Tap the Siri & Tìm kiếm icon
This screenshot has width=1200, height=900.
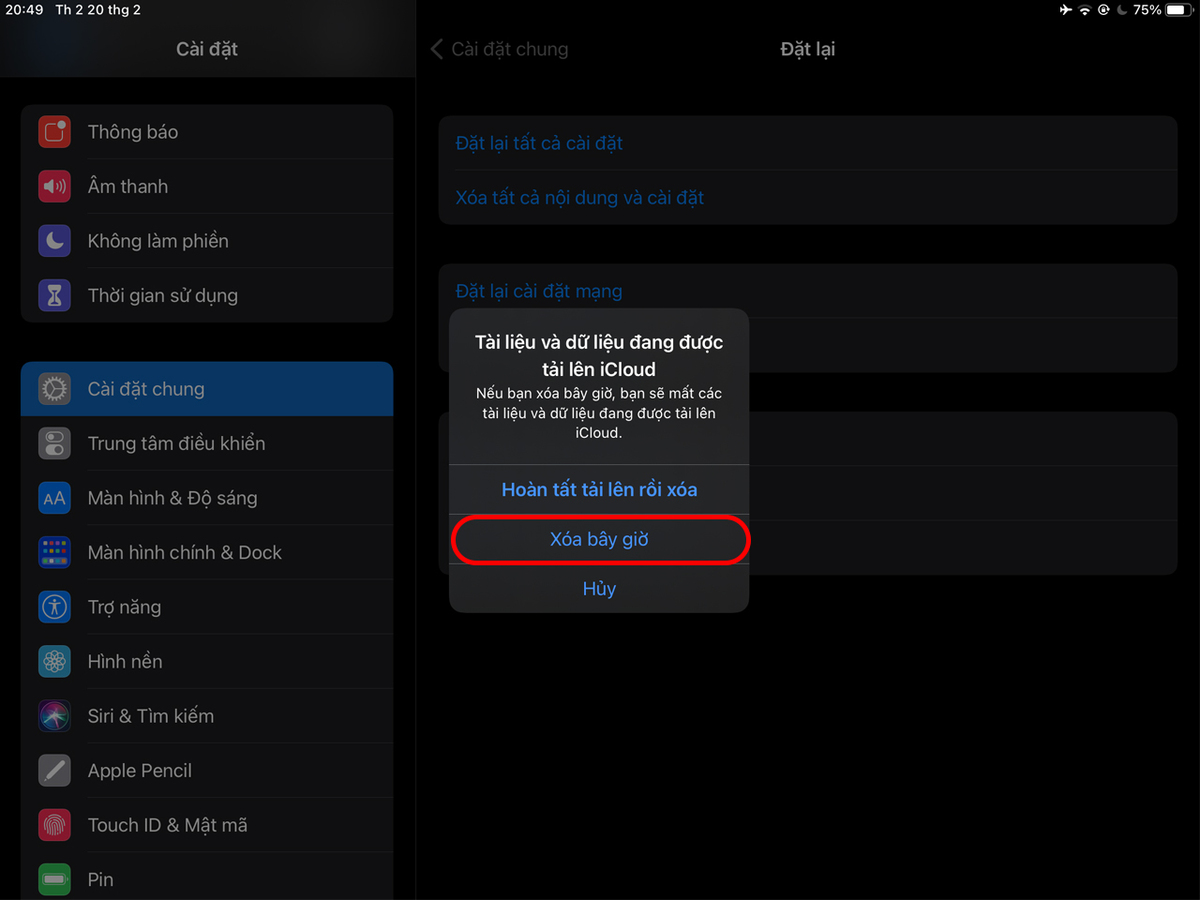[54, 716]
